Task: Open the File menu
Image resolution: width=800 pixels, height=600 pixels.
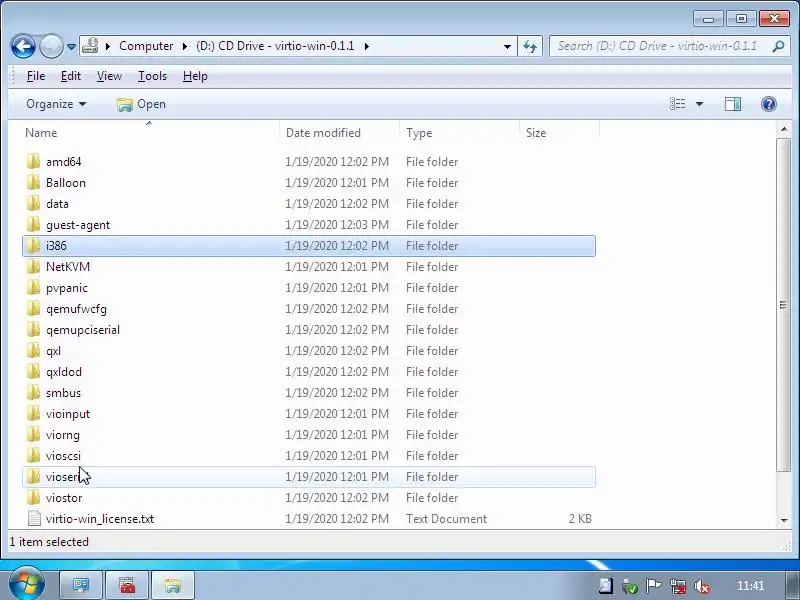Action: coord(36,76)
